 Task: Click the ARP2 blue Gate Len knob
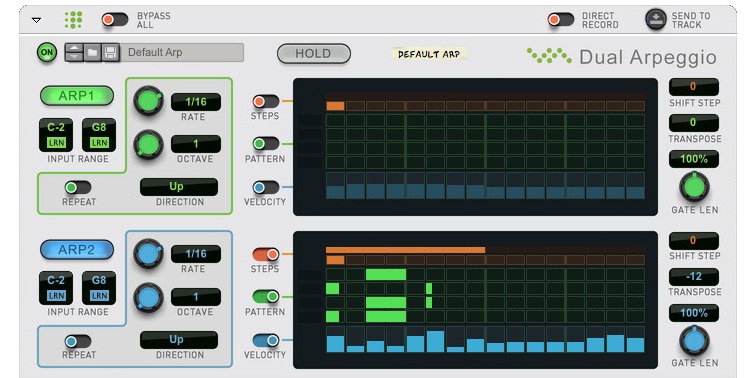(694, 340)
